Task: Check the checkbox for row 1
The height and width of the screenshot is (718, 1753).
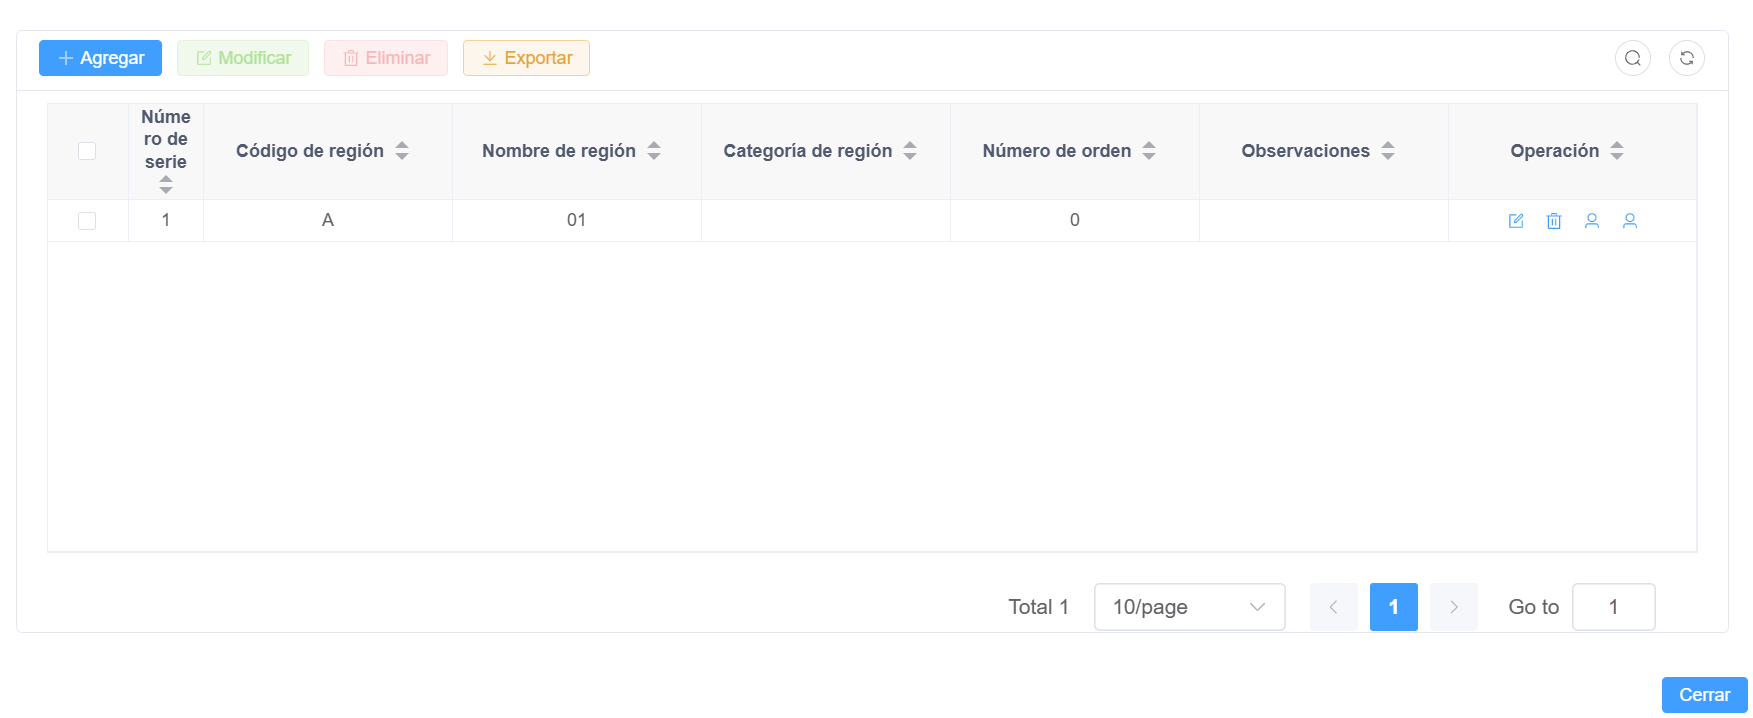Action: pyautogui.click(x=87, y=221)
